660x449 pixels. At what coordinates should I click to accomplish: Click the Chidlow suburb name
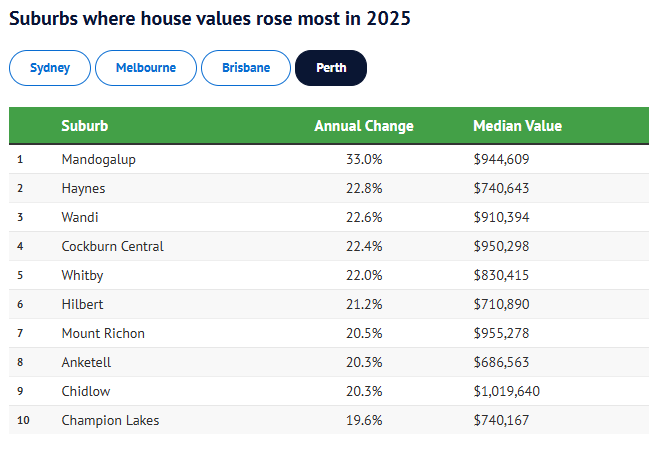pyautogui.click(x=86, y=391)
